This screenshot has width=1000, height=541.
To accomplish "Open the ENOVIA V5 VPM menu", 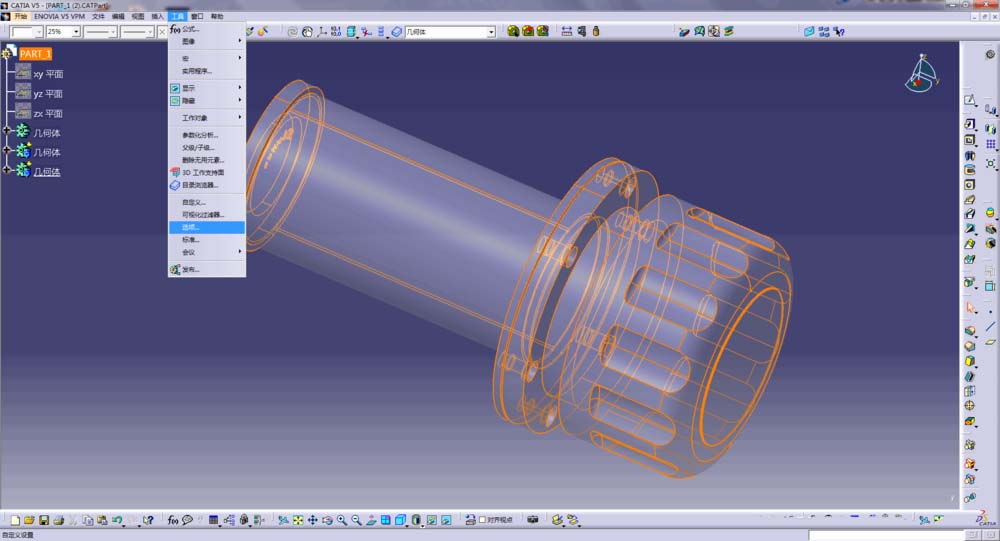I will point(59,16).
